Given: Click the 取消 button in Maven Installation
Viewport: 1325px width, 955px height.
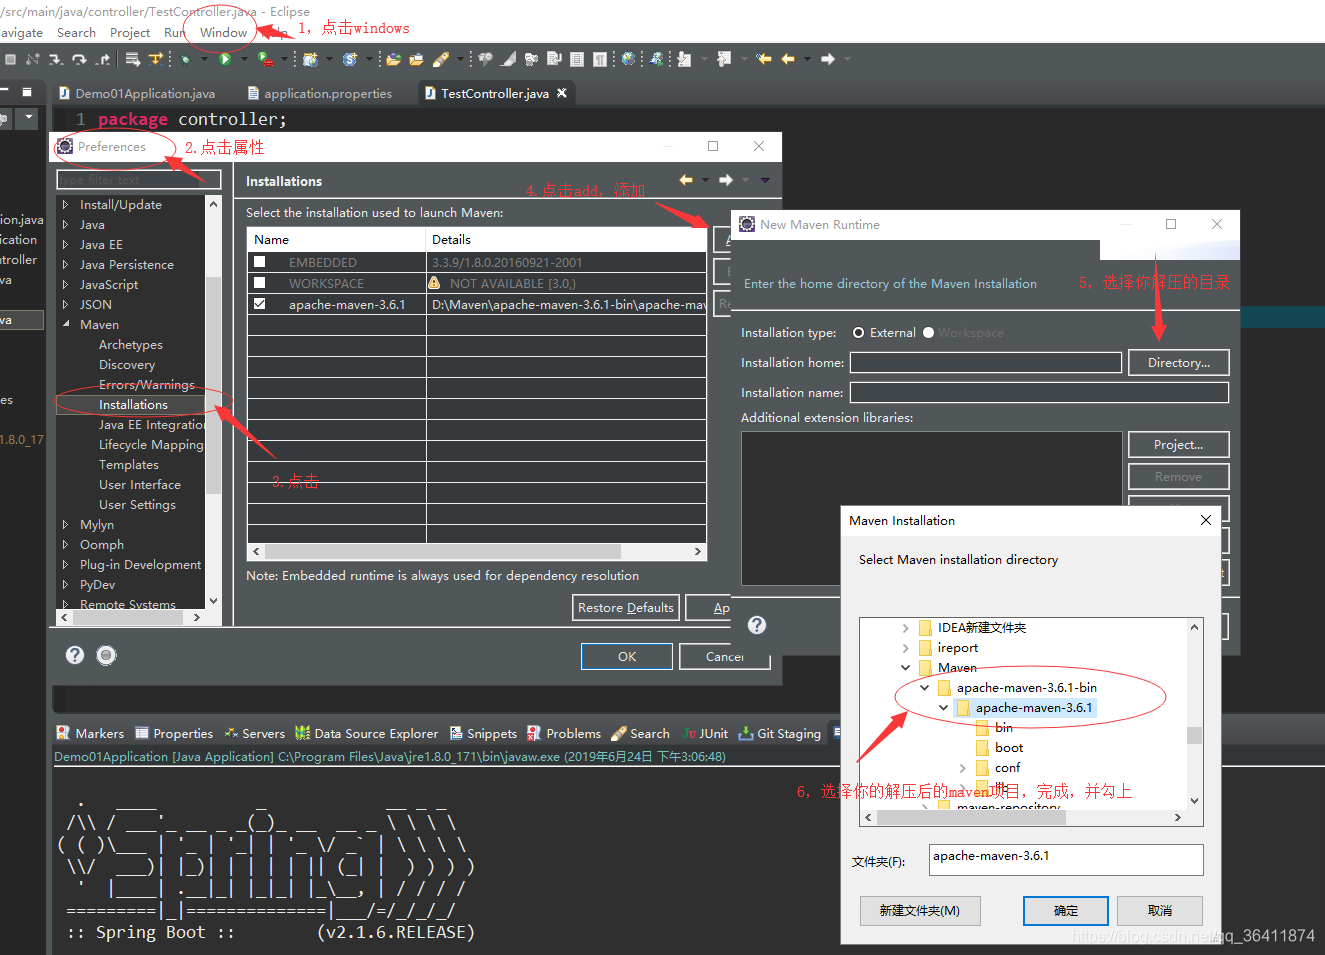Looking at the screenshot, I should click(x=1160, y=910).
